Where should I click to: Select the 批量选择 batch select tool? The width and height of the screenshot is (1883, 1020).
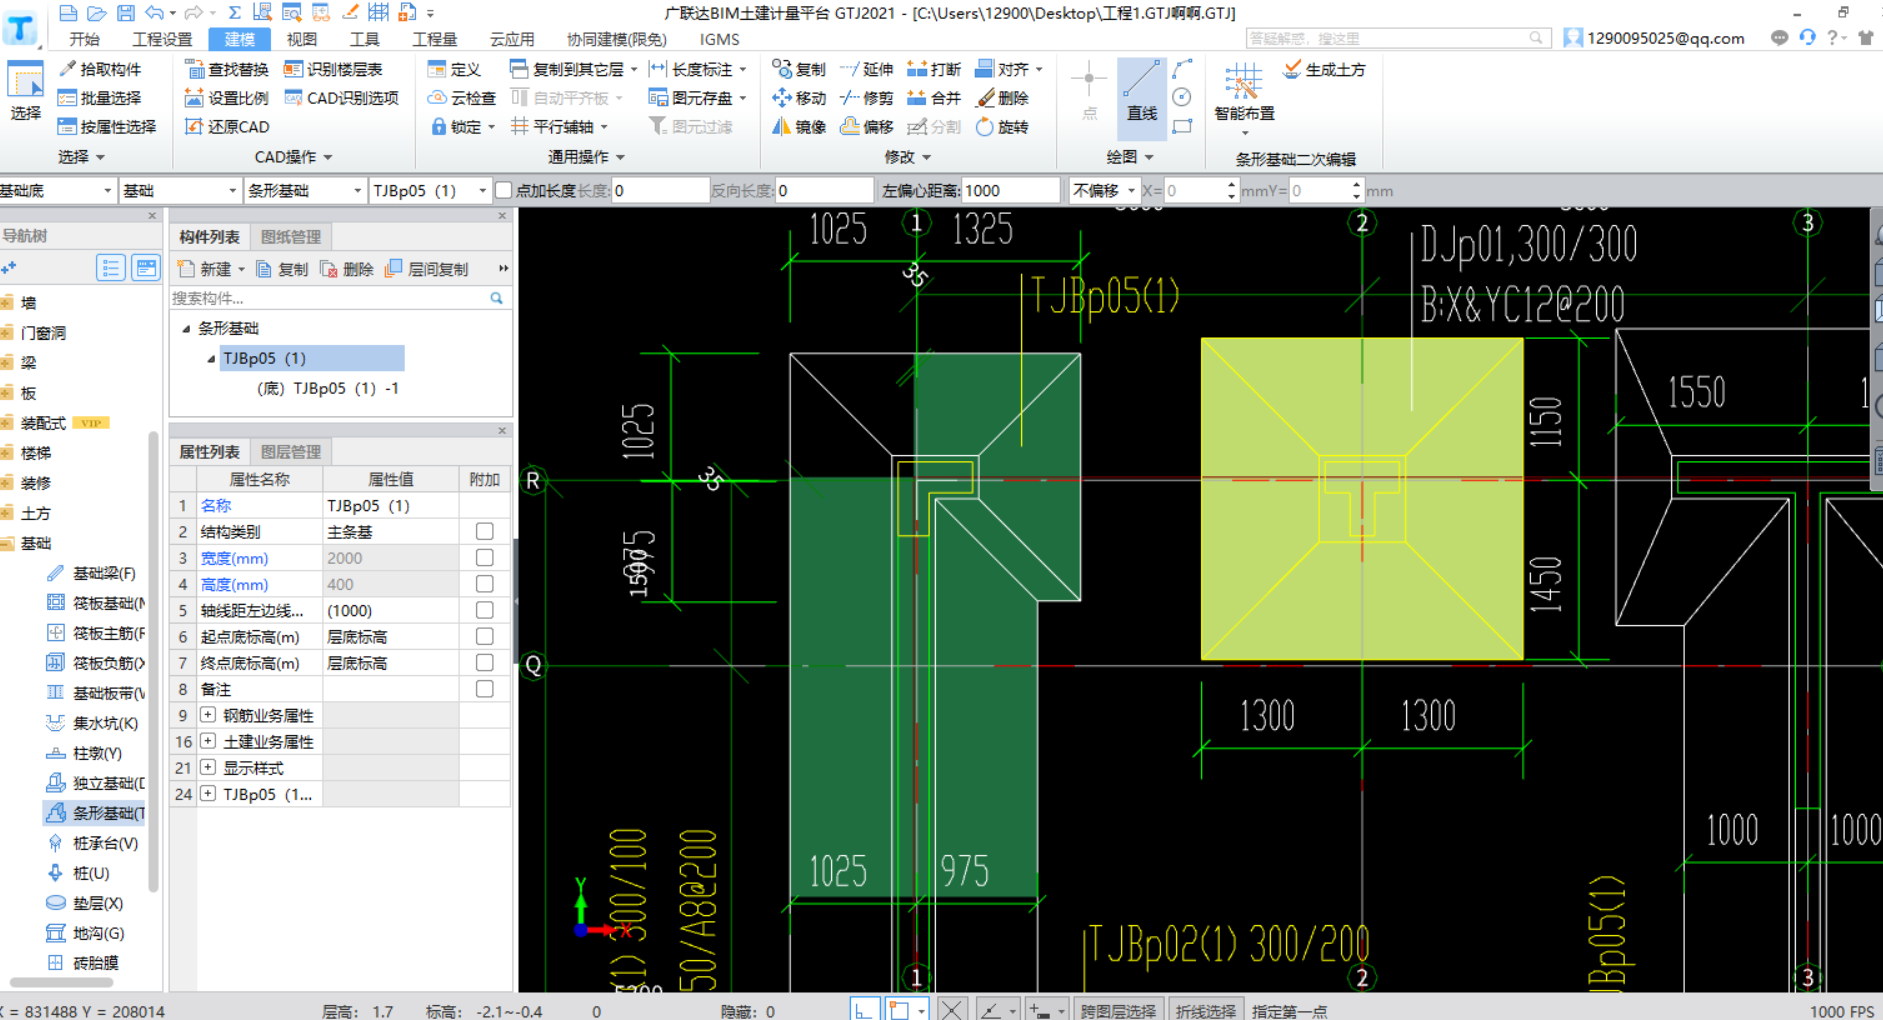100,98
